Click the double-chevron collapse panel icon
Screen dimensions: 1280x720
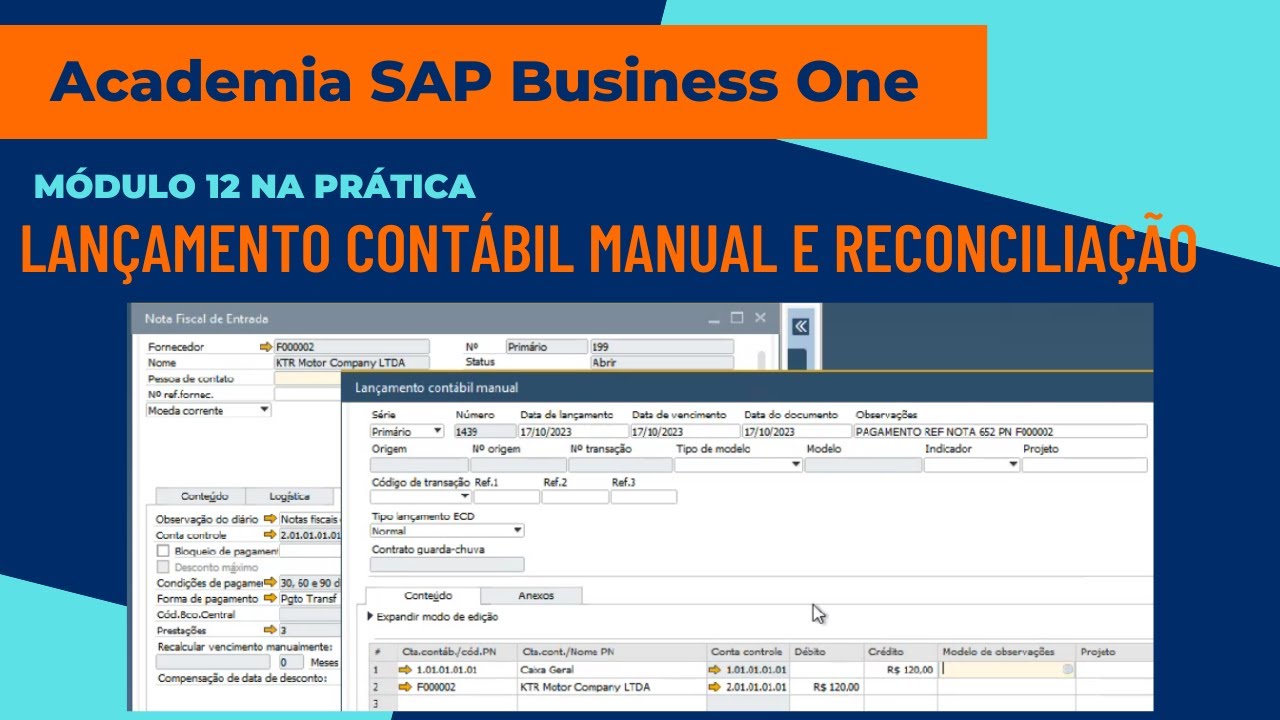pos(800,327)
